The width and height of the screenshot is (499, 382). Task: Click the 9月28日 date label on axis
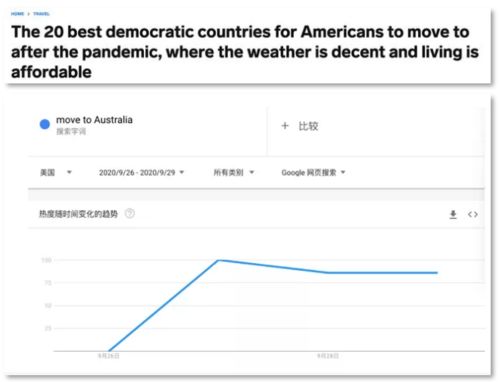[x=328, y=356]
